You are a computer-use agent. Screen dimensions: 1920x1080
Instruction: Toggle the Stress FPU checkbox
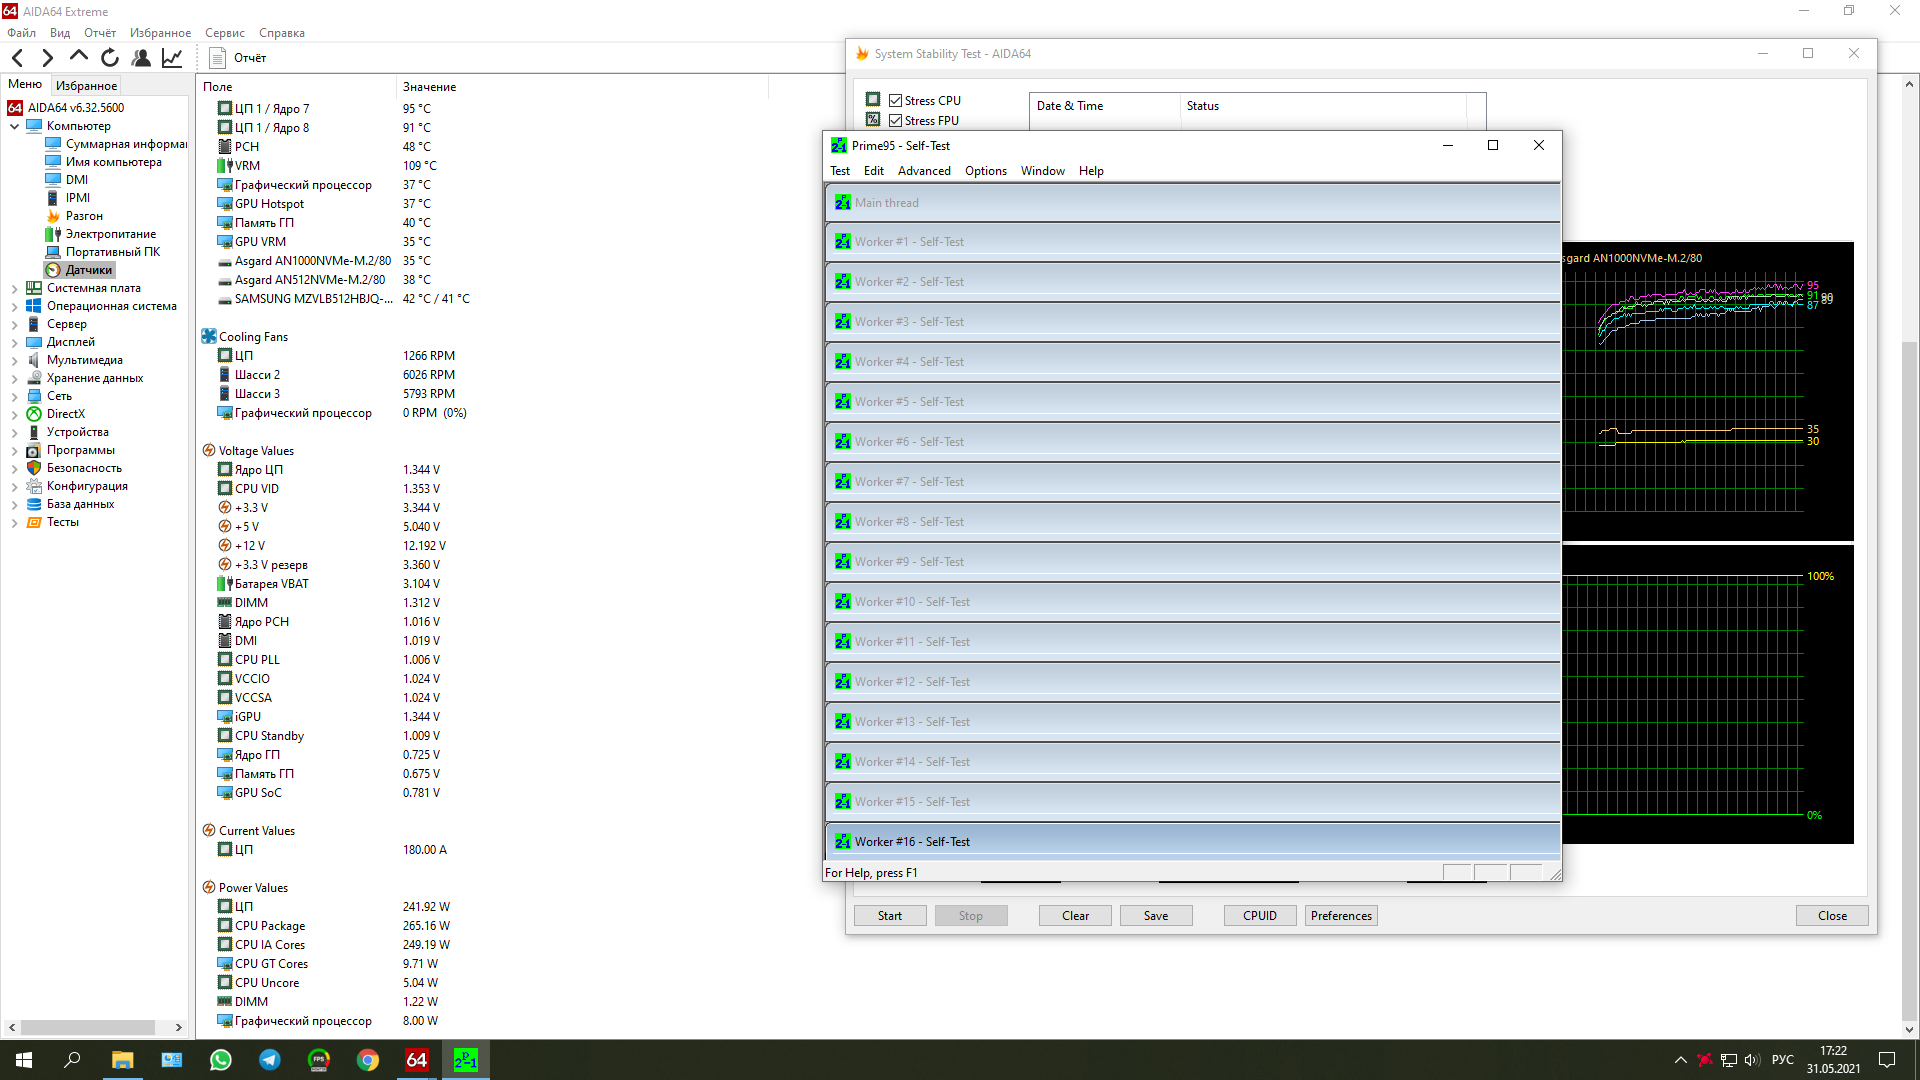(896, 121)
